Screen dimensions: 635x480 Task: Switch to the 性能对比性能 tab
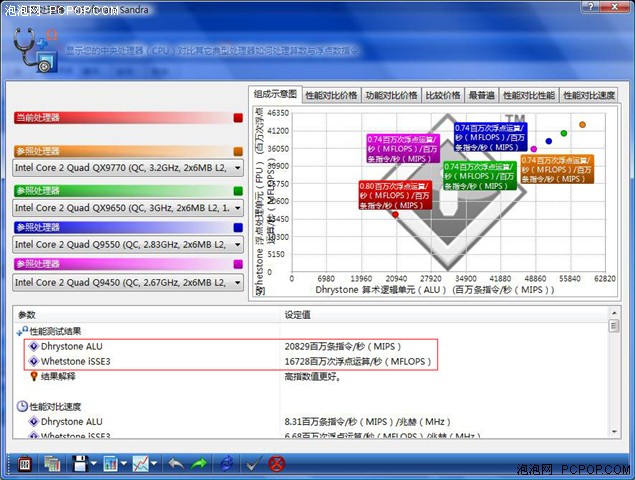[x=529, y=95]
